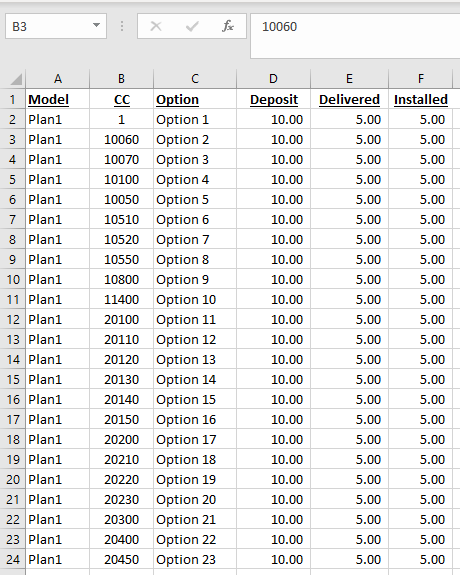Click the CC header cell
Screen dimensions: 460x575
click(x=121, y=99)
